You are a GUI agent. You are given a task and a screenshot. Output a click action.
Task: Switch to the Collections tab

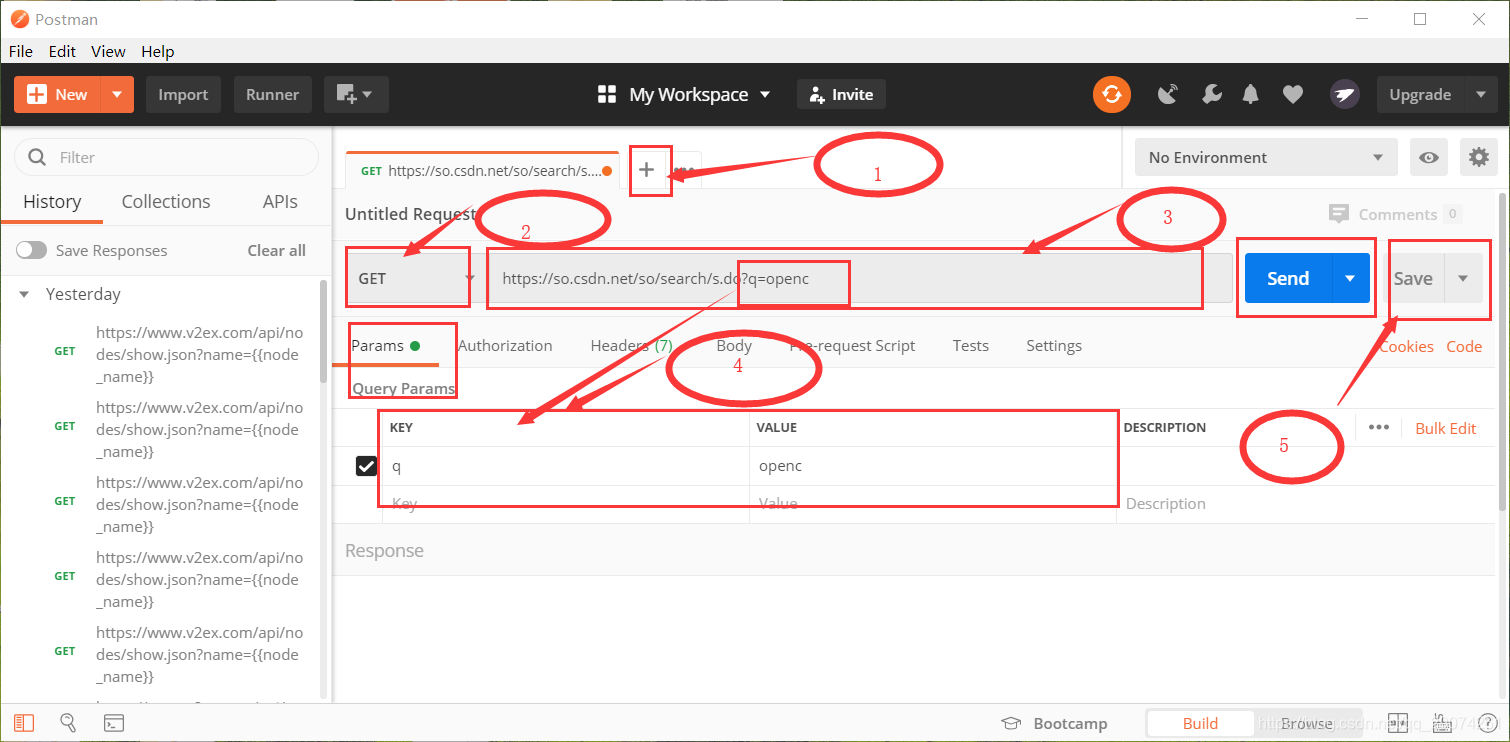[166, 202]
